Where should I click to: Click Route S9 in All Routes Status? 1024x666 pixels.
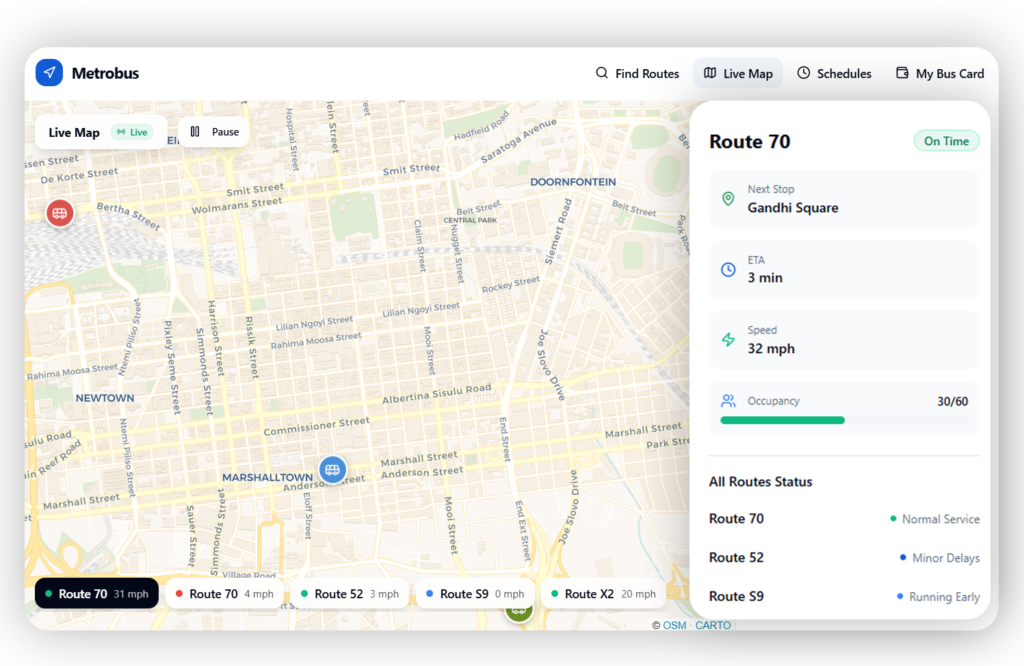click(737, 596)
